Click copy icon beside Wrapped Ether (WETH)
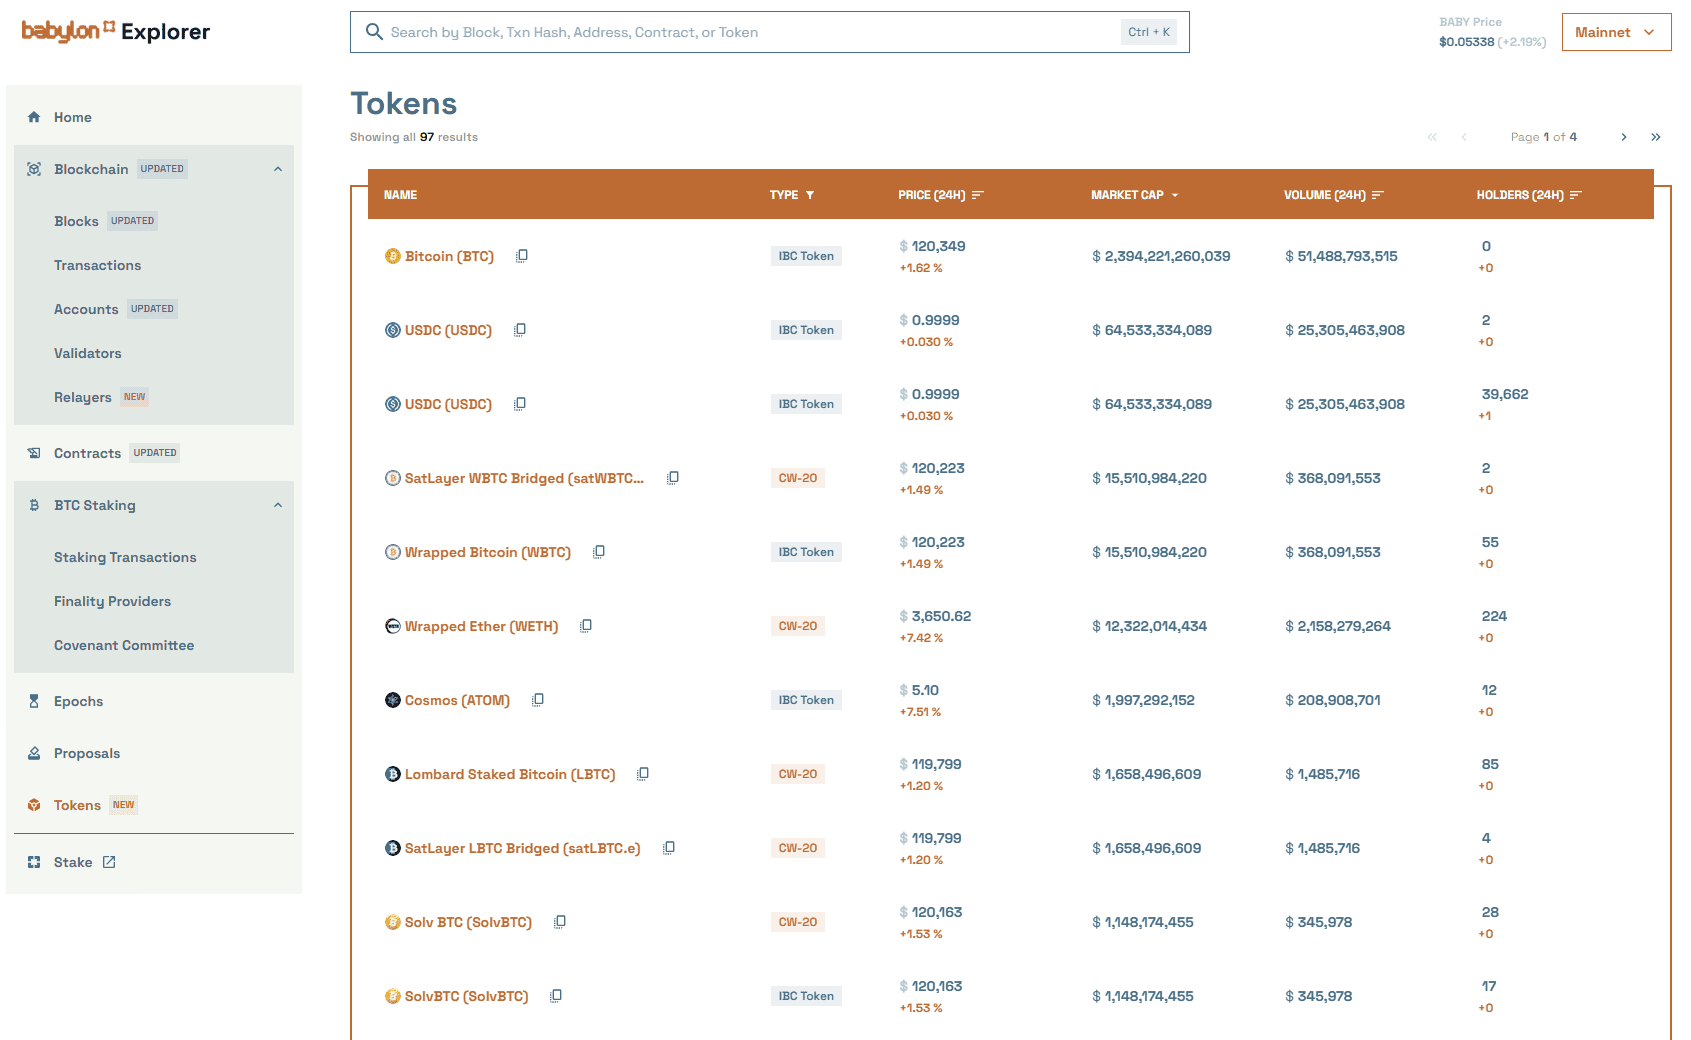 [x=586, y=626]
